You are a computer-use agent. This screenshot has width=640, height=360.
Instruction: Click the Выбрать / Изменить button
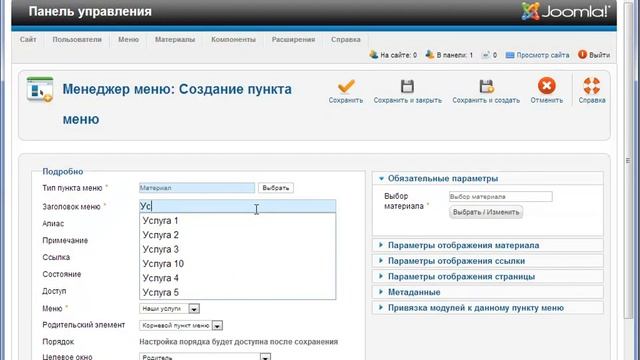coord(486,212)
